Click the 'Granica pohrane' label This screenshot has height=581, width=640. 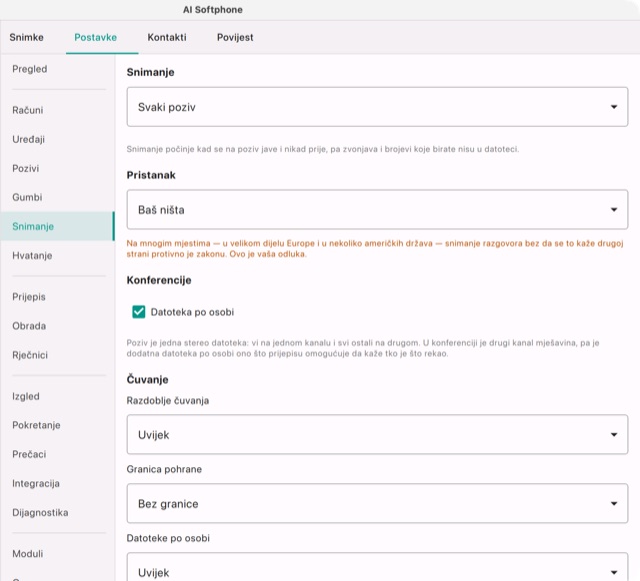pos(164,469)
